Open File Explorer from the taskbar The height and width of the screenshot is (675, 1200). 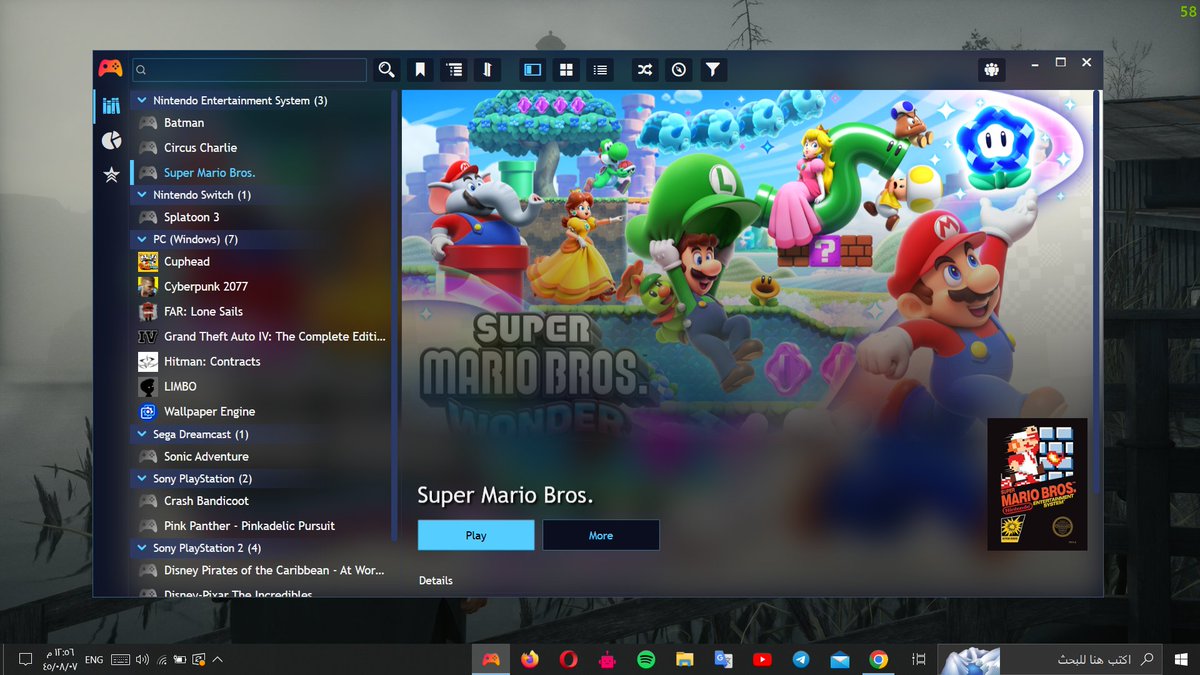point(685,660)
